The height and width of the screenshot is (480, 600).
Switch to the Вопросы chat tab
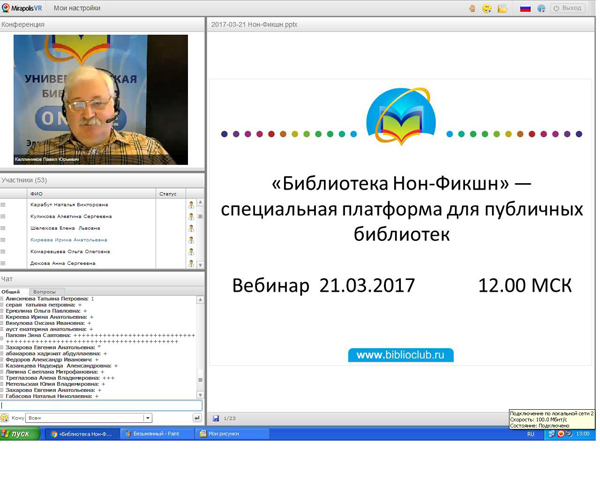tap(44, 292)
